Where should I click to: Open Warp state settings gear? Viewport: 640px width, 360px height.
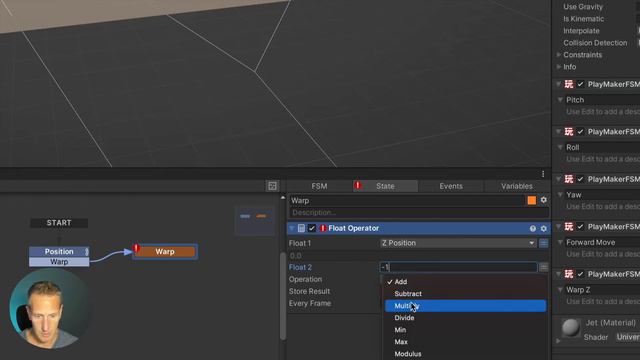tap(544, 200)
